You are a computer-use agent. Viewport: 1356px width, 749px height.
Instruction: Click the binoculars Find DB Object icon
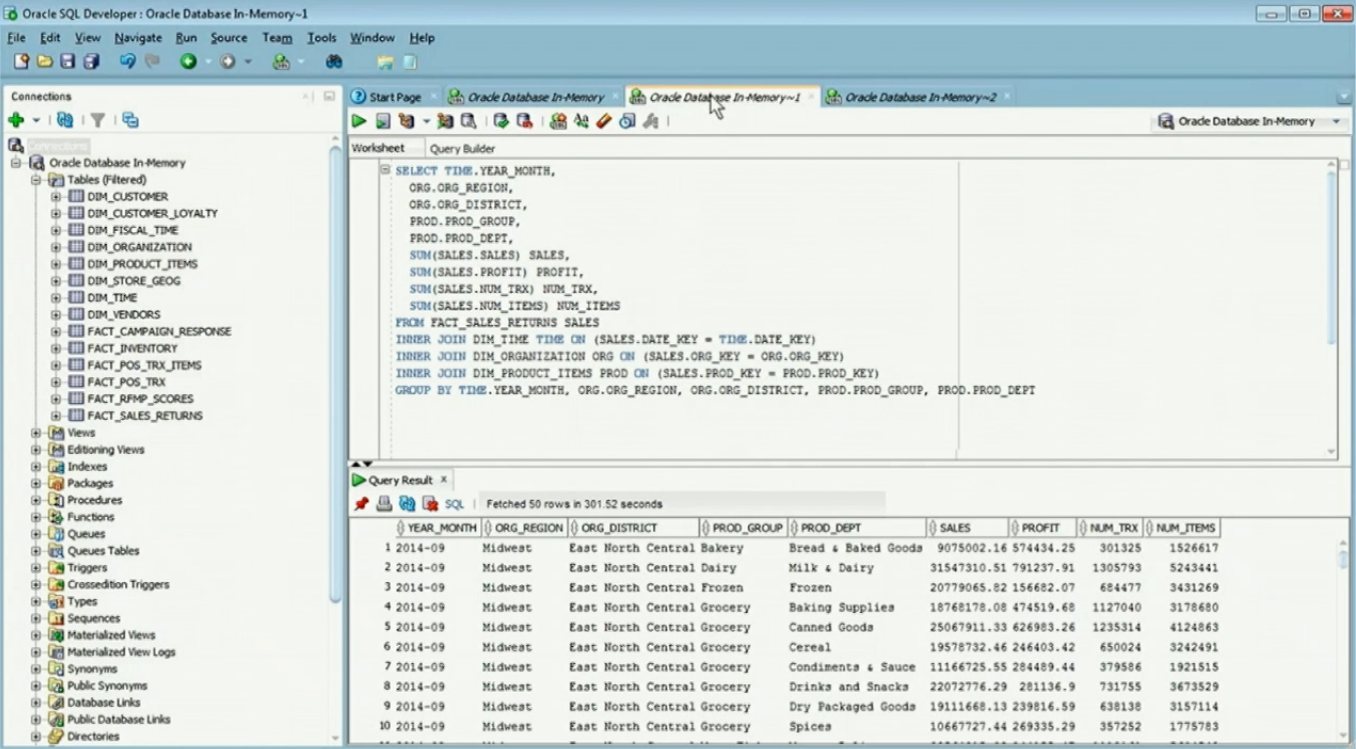tap(334, 62)
